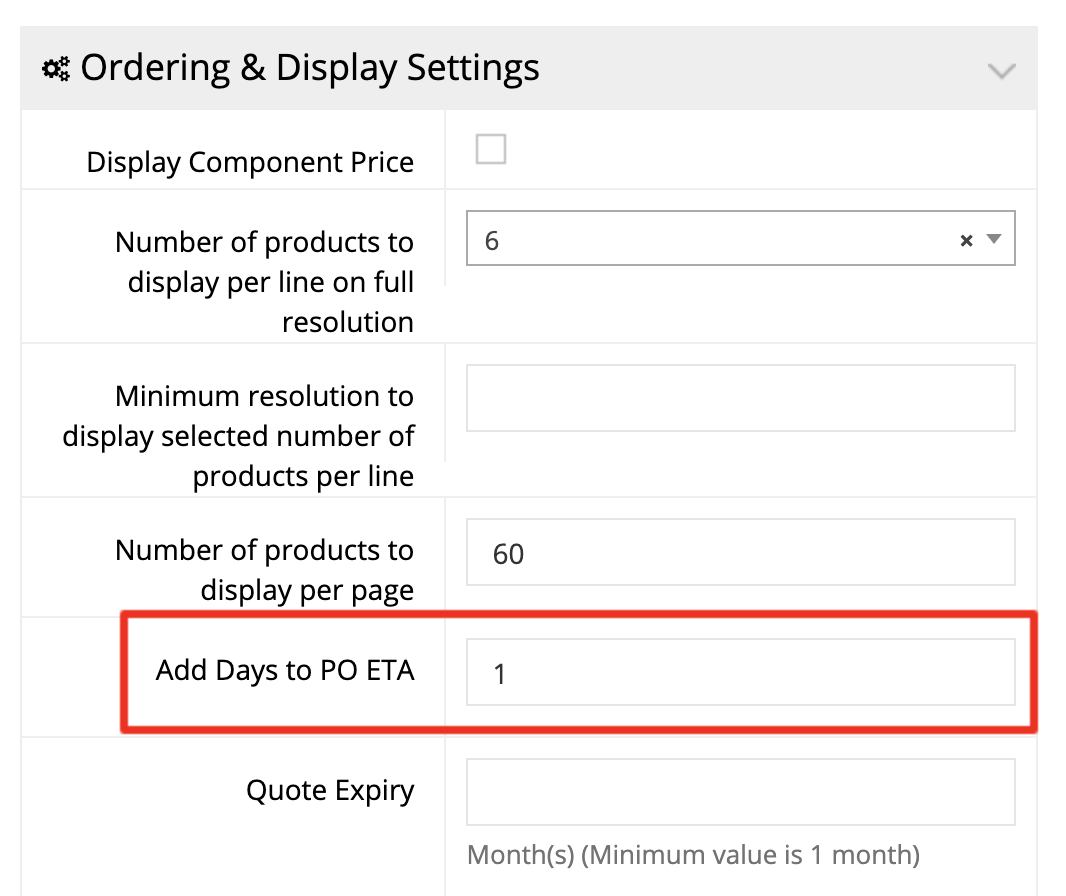Enable the Display Component Price checkbox
The image size is (1066, 896).
click(491, 150)
